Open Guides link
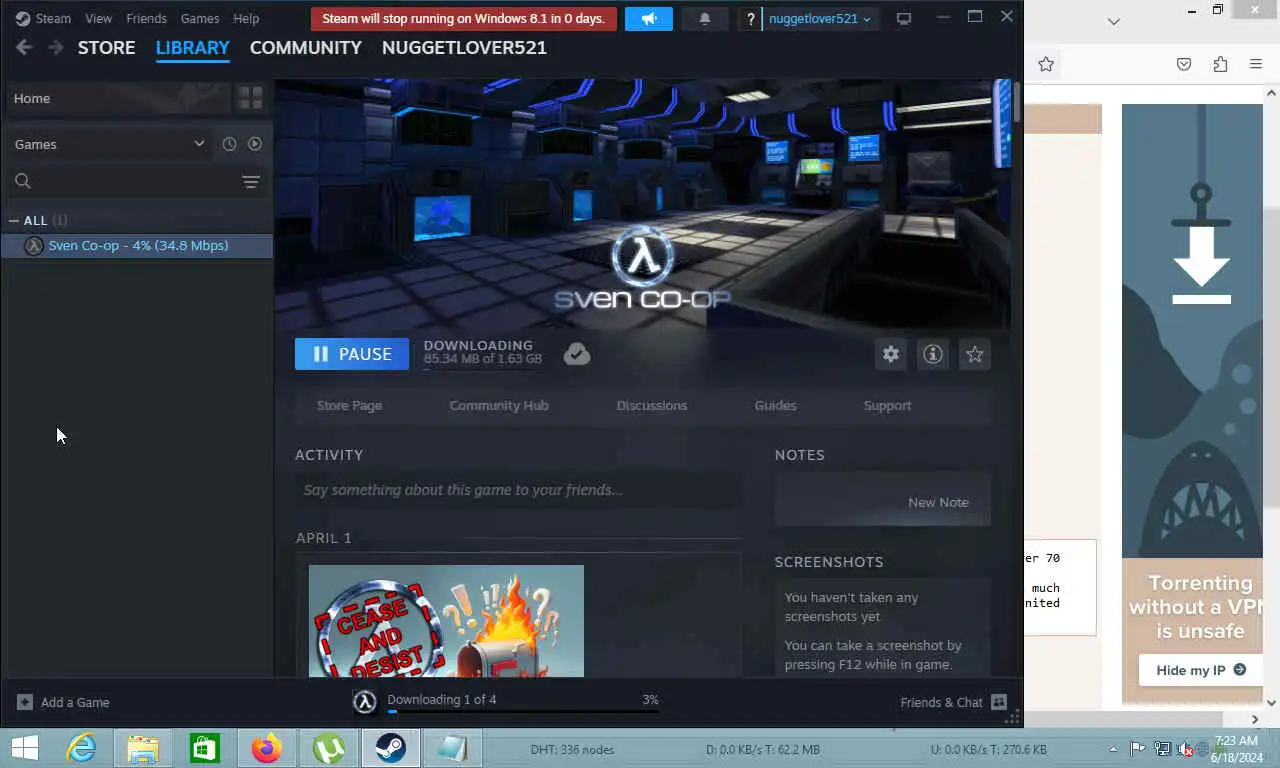Viewport: 1280px width, 768px height. point(775,405)
